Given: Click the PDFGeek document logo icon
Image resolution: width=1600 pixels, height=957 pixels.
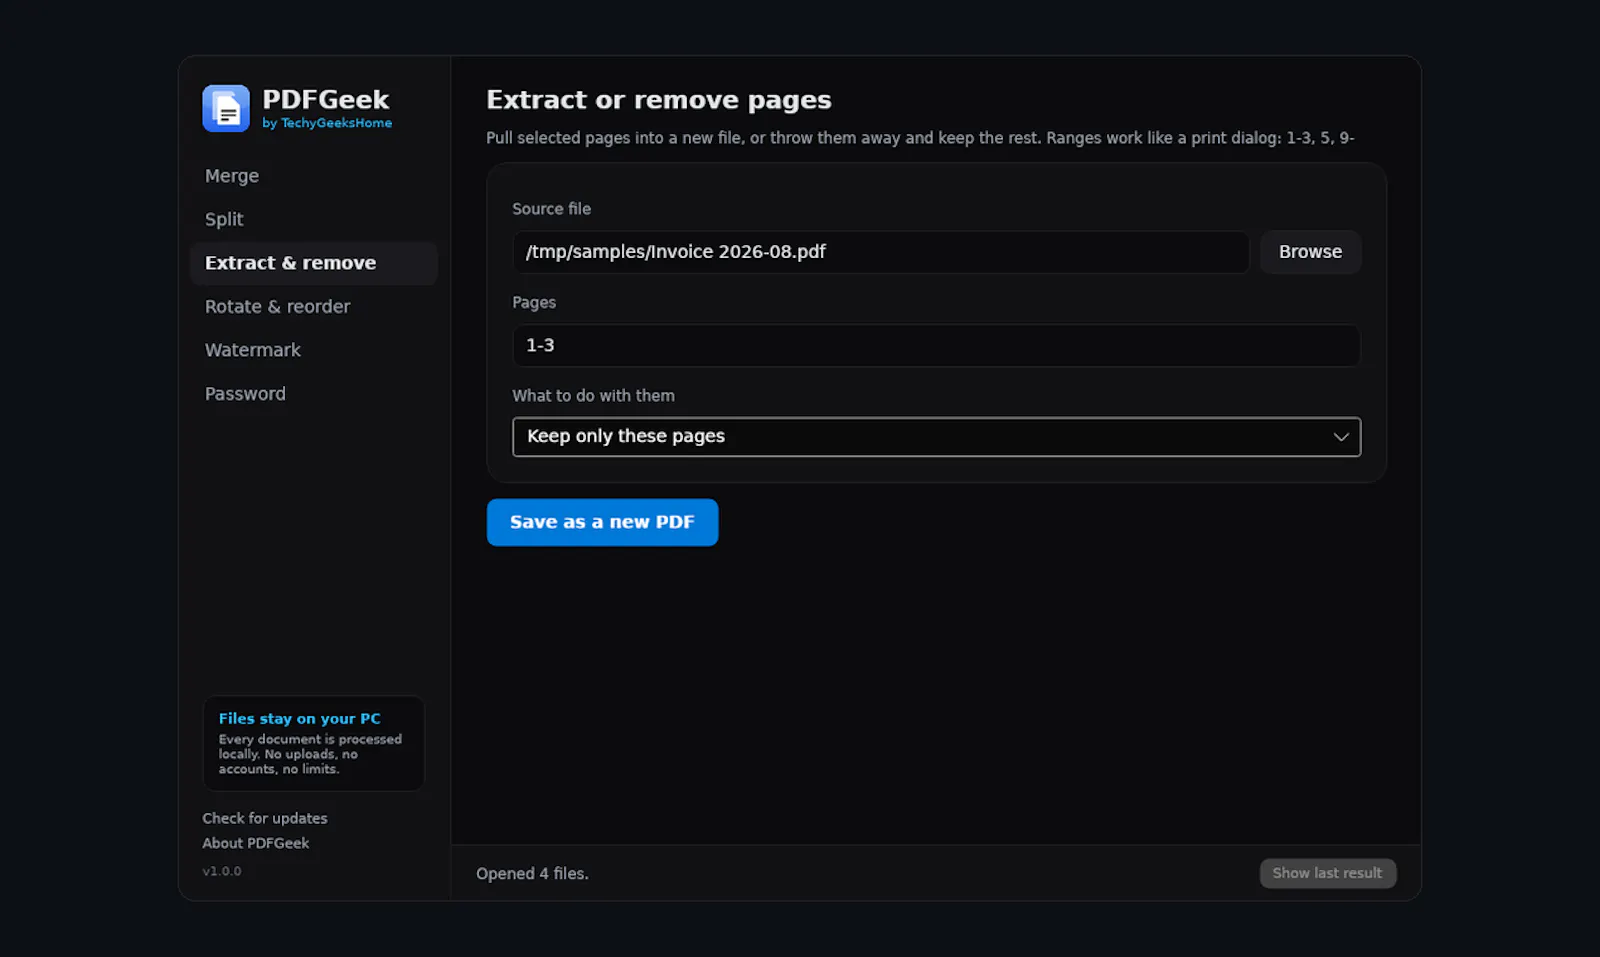Looking at the screenshot, I should pos(226,108).
